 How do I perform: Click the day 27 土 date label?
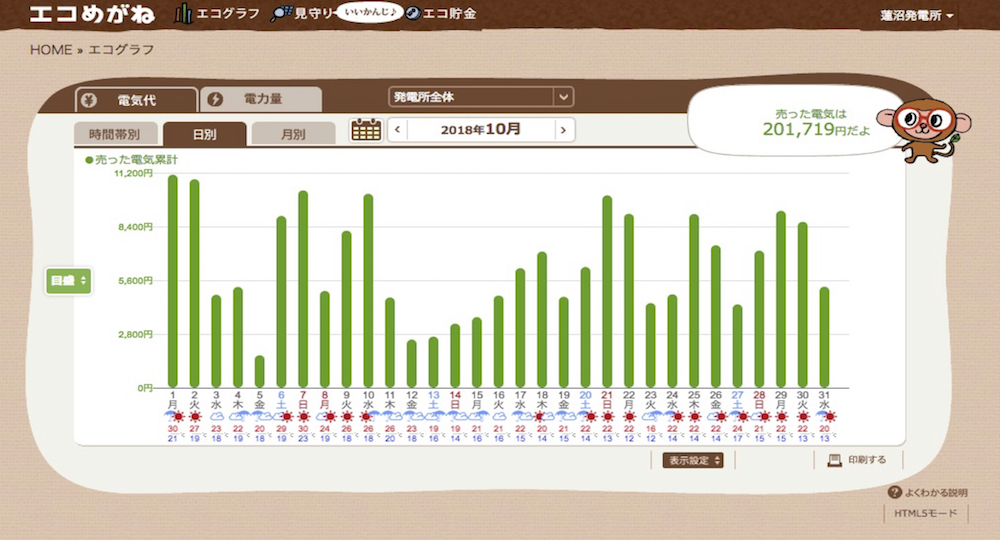point(737,400)
